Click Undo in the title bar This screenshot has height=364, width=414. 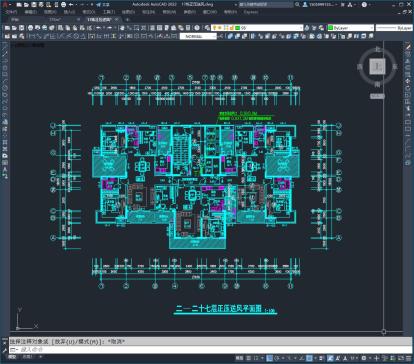(x=71, y=5)
